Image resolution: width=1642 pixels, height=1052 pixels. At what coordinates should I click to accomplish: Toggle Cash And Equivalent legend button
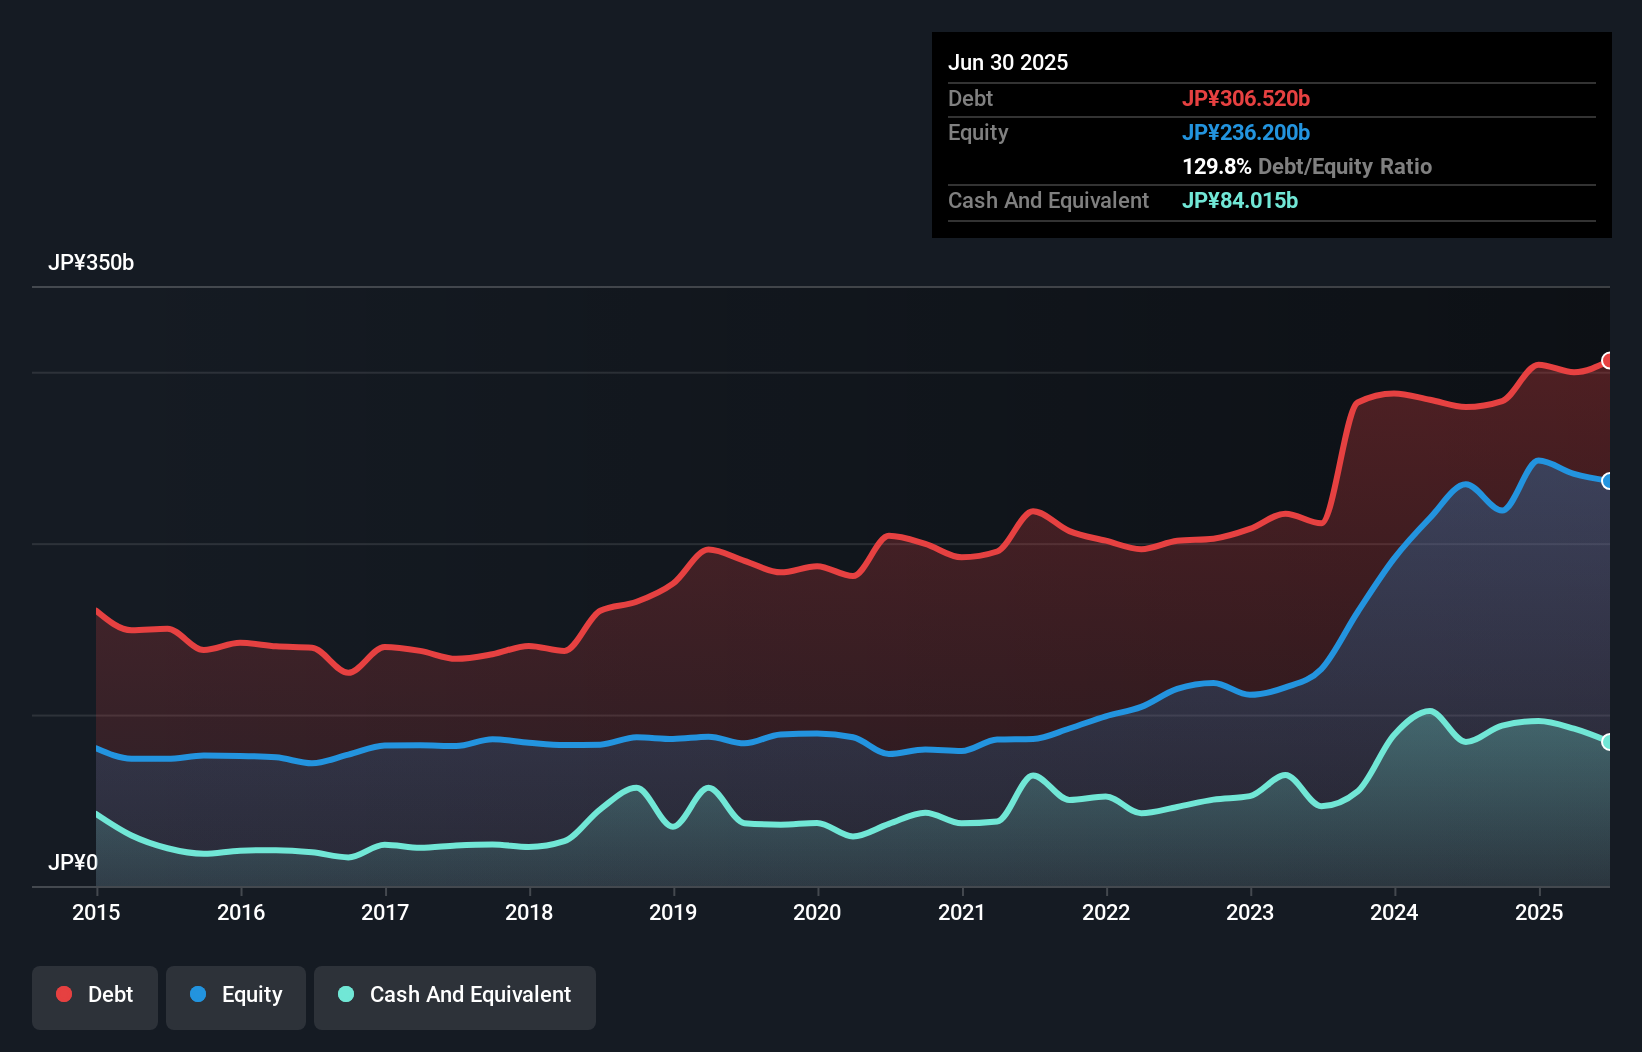[455, 997]
